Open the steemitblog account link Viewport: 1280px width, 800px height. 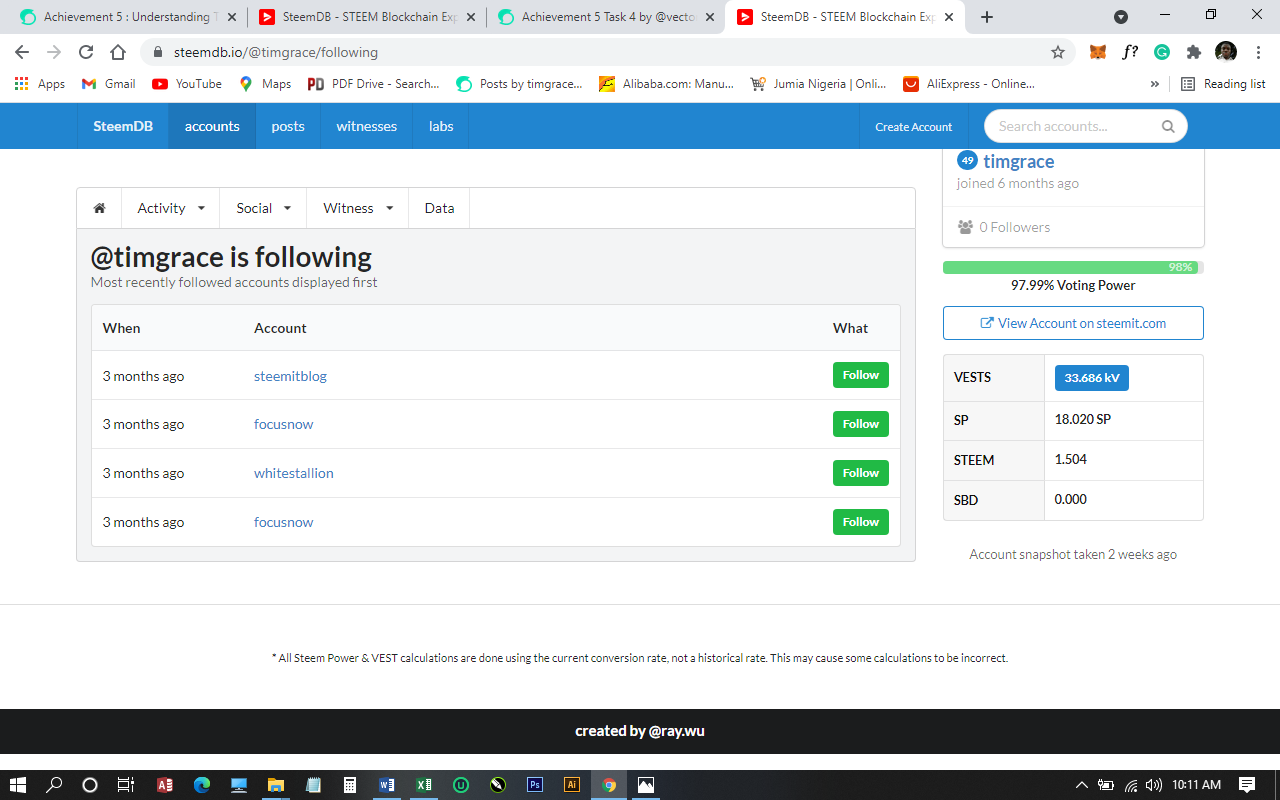(x=290, y=376)
